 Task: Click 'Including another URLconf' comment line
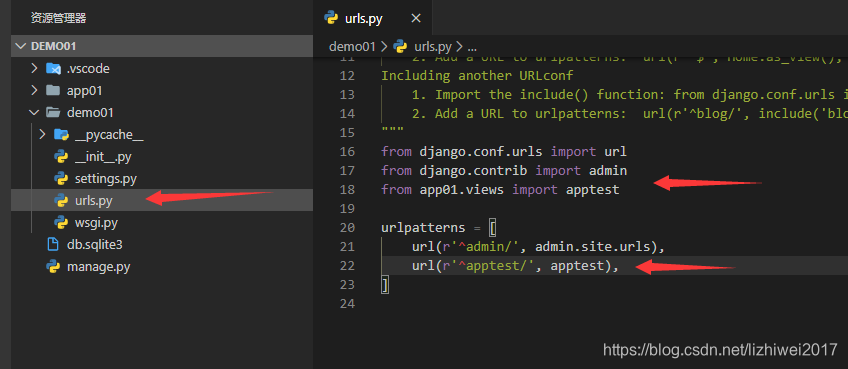[x=477, y=76]
